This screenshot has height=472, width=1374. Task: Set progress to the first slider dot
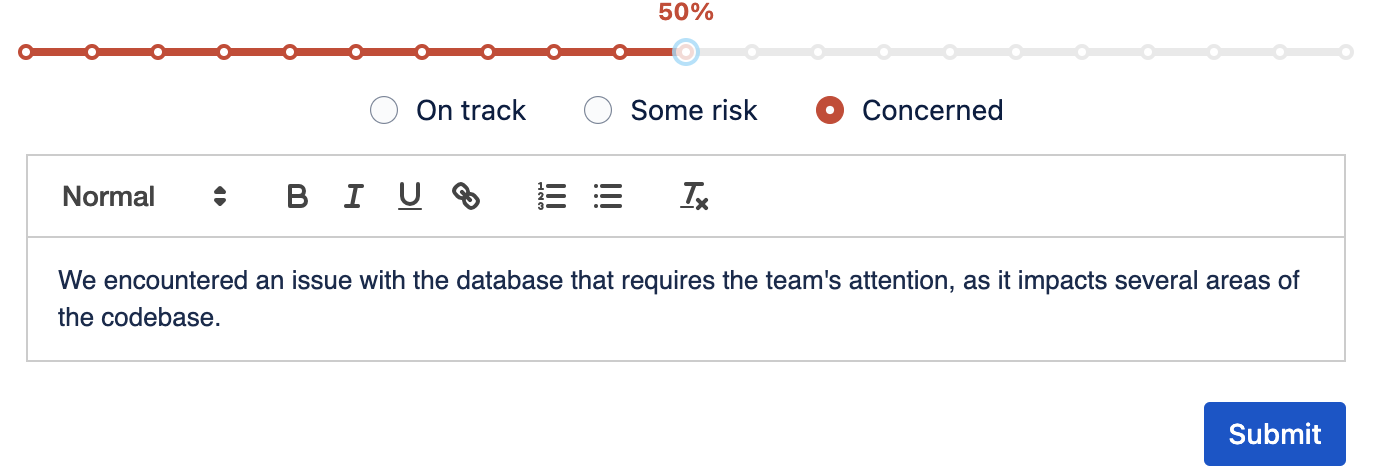click(x=25, y=52)
